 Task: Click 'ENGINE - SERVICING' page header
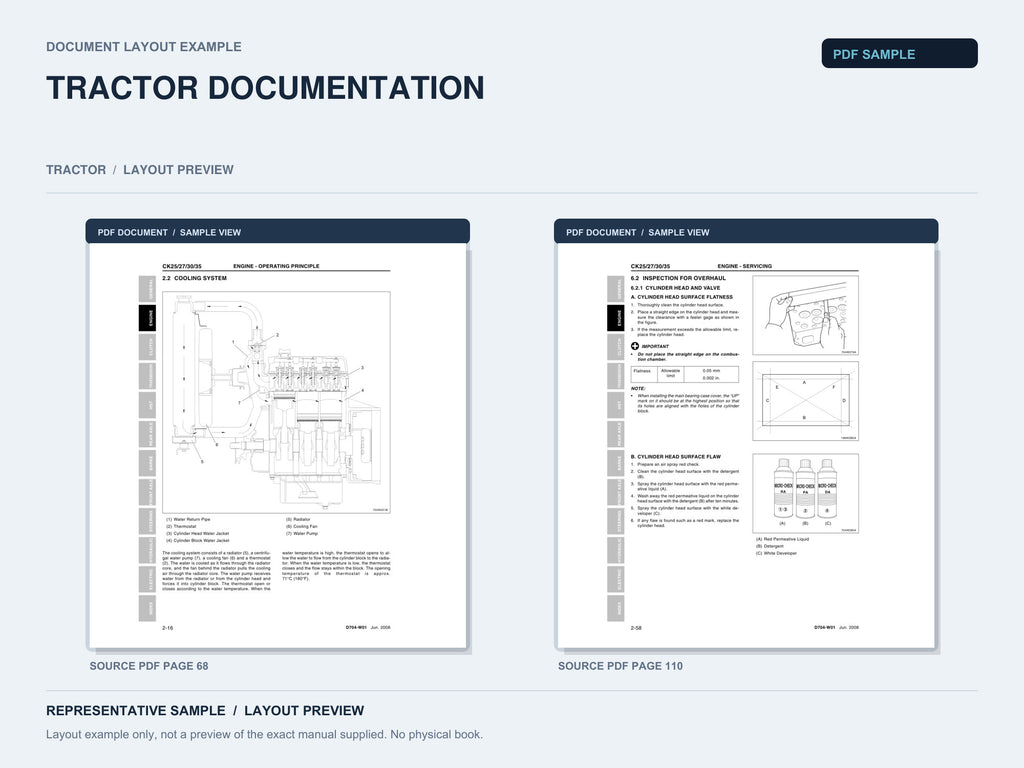[744, 266]
